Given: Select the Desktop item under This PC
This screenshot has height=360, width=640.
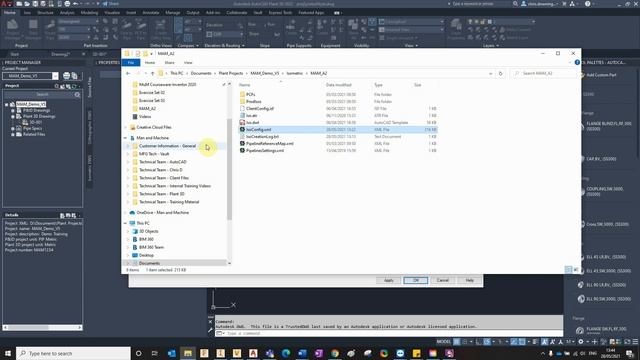Looking at the screenshot, I should pos(146,255).
